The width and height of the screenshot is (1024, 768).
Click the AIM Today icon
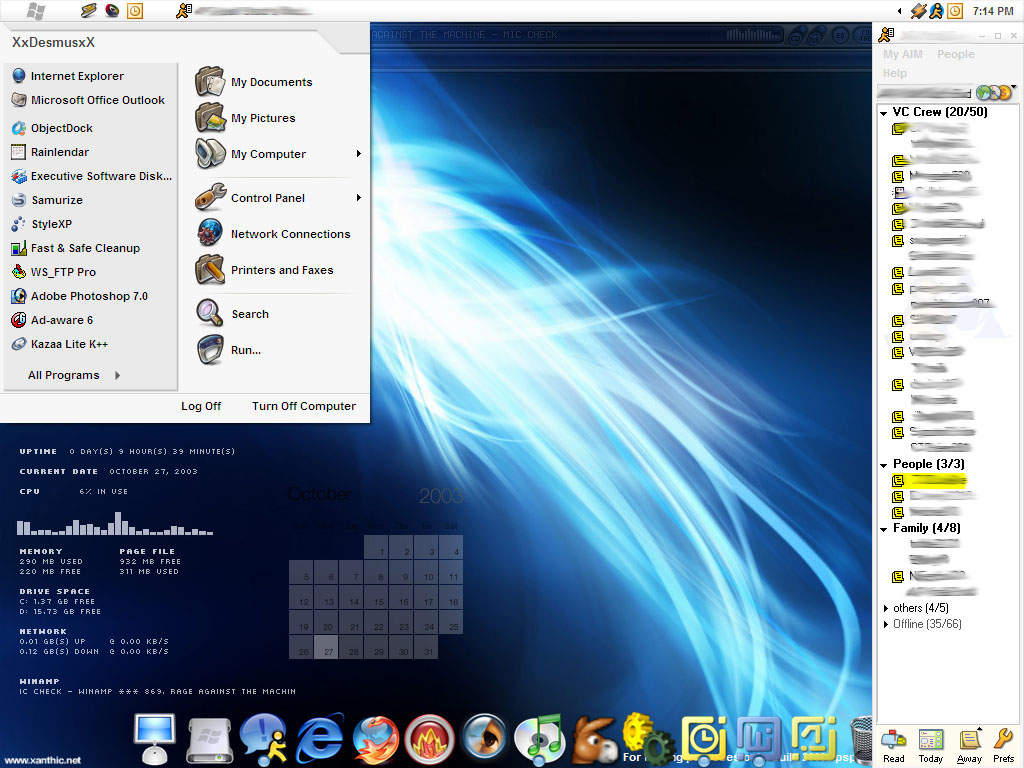pos(931,745)
